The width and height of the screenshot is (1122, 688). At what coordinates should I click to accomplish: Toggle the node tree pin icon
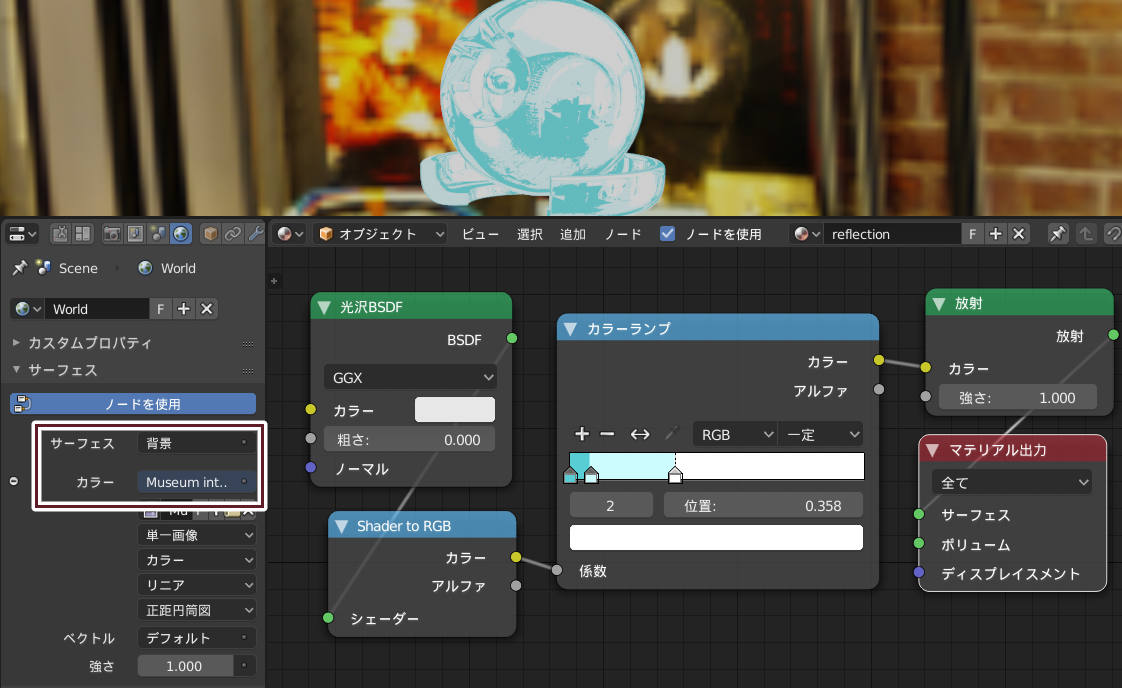[1057, 233]
